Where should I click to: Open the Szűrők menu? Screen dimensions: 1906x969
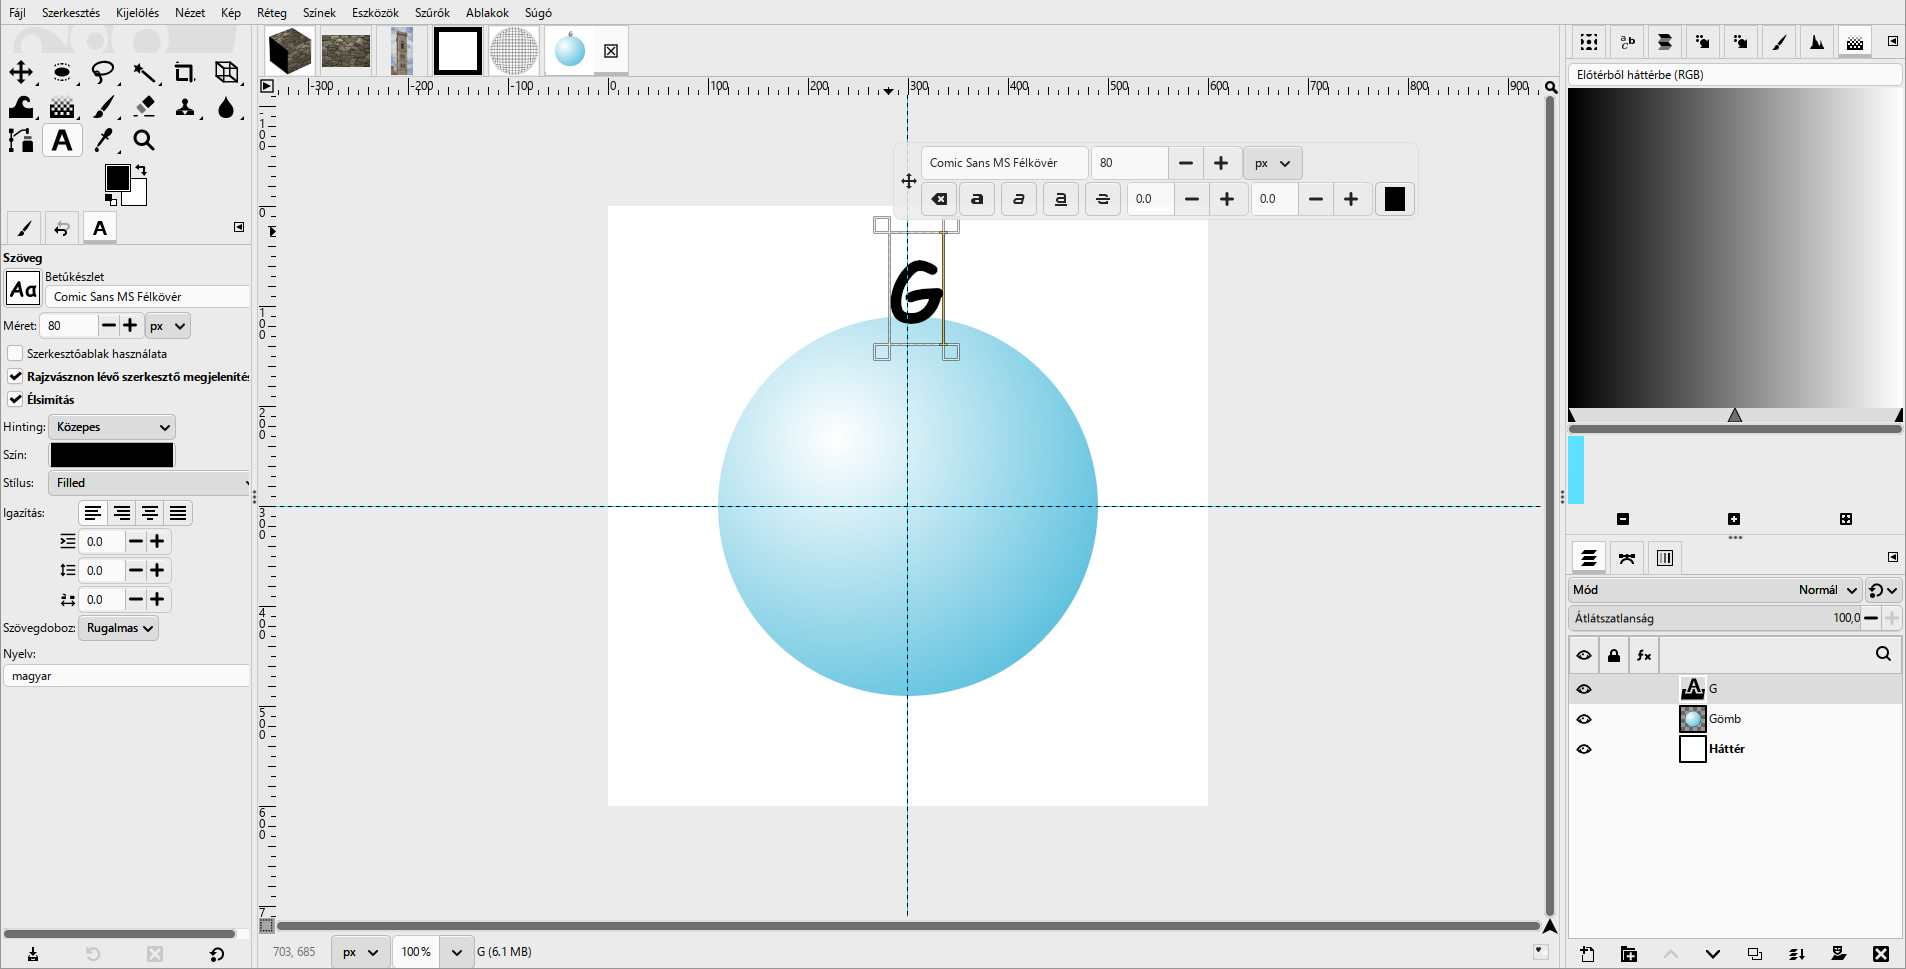tap(432, 13)
